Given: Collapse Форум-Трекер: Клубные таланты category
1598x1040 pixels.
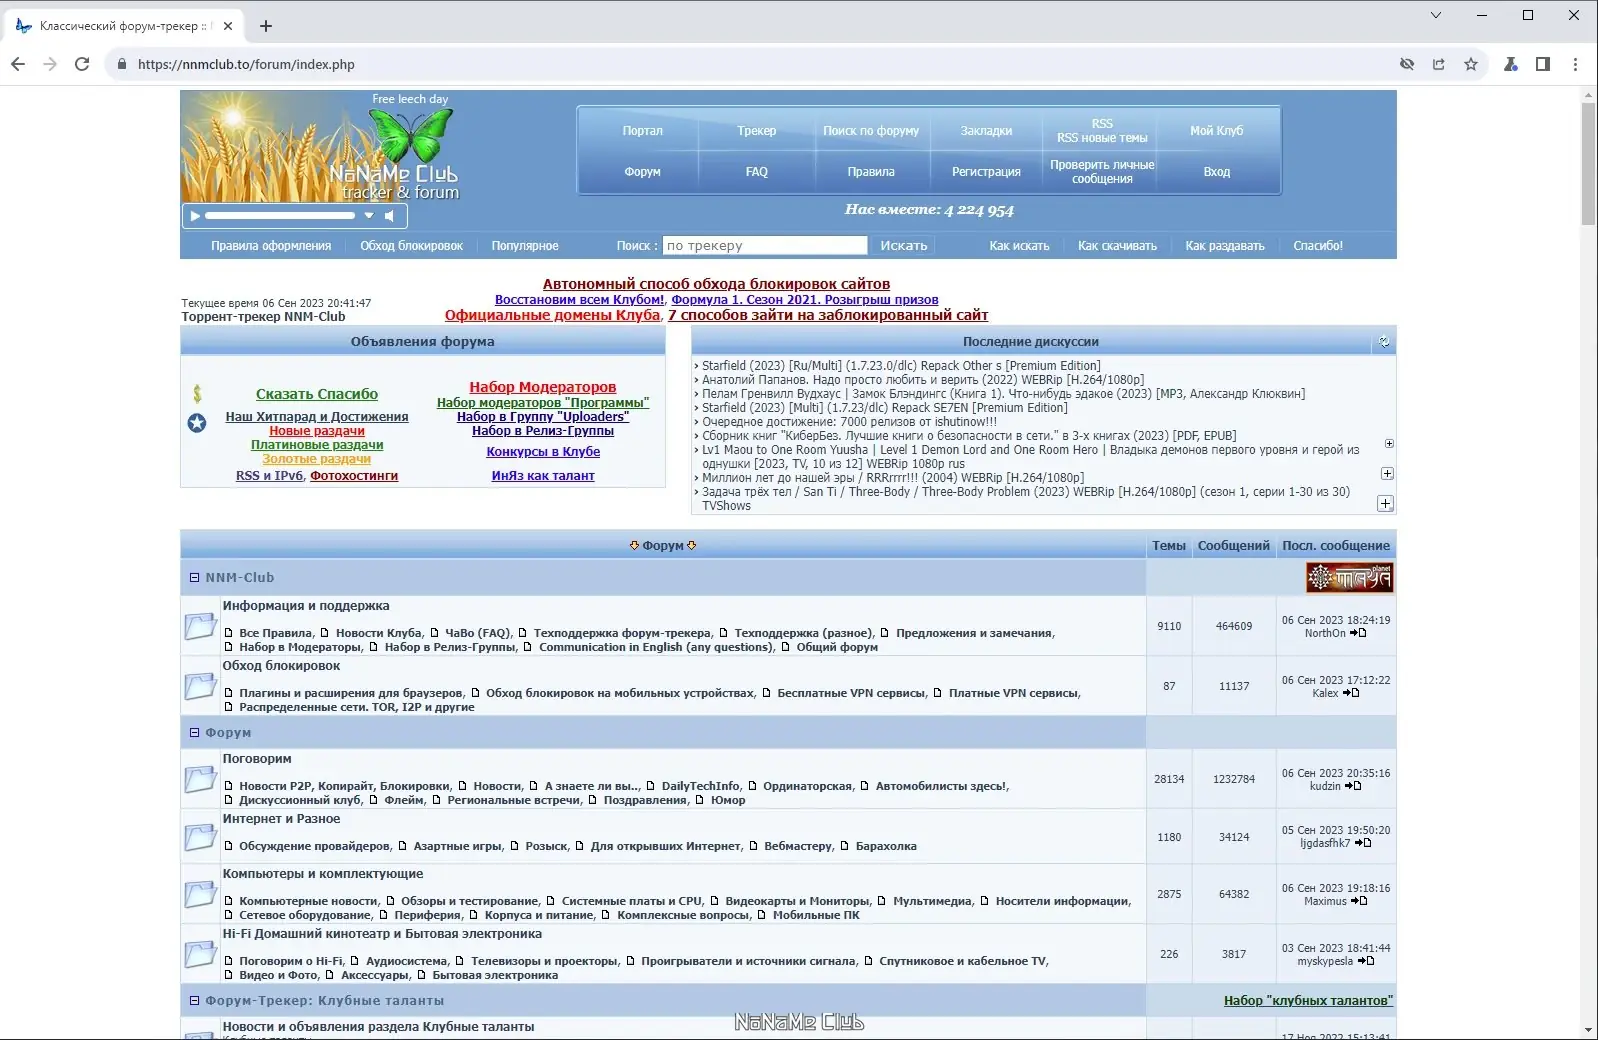Looking at the screenshot, I should point(195,1000).
